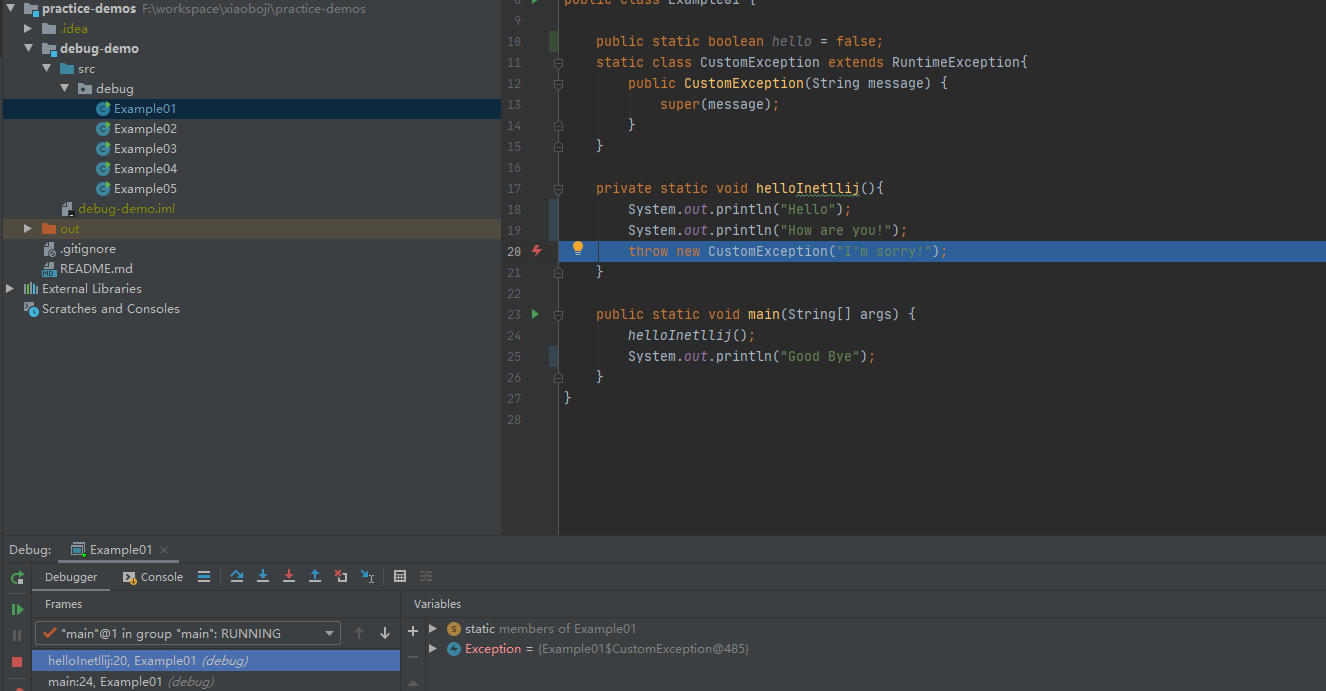The height and width of the screenshot is (691, 1326).
Task: Open the main thread dropdown in Frames
Action: [x=328, y=633]
